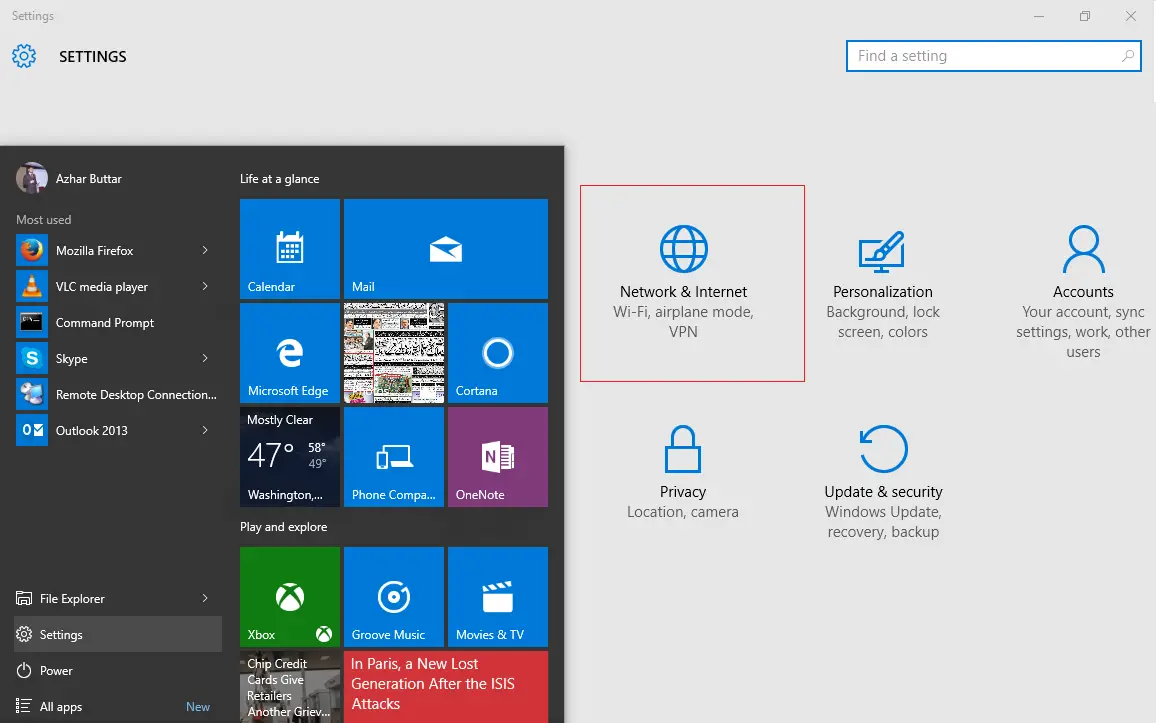Image resolution: width=1156 pixels, height=723 pixels.
Task: Open the Phone Companion tile
Action: (x=394, y=457)
